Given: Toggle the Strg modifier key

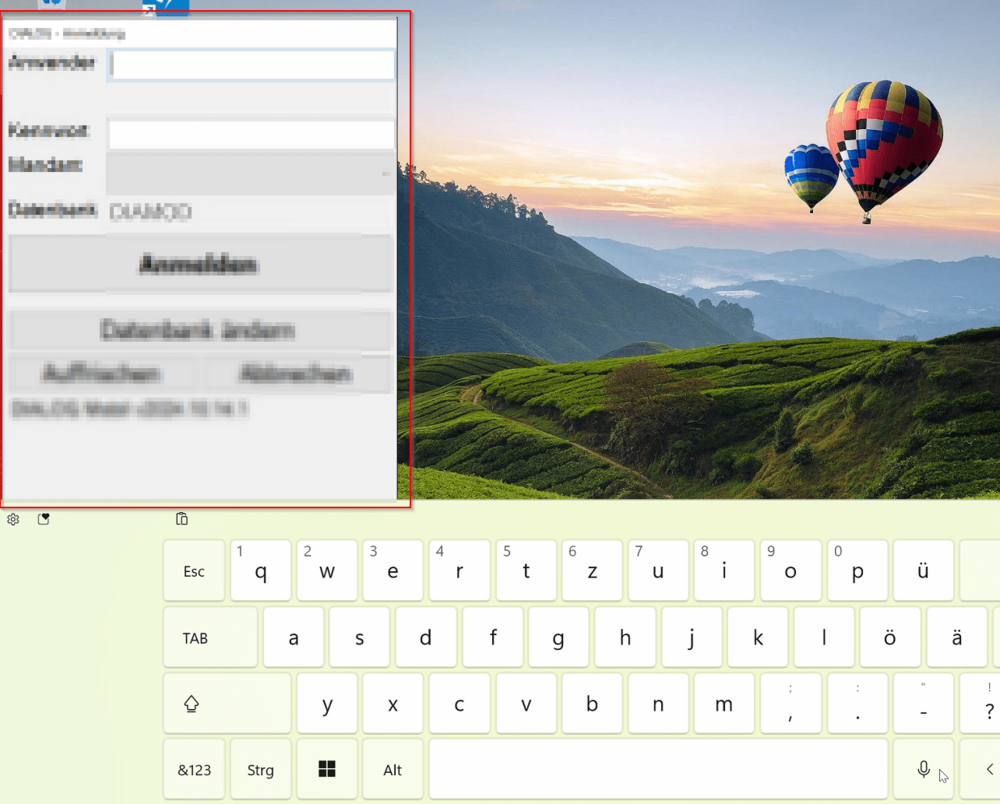Looking at the screenshot, I should [x=260, y=770].
